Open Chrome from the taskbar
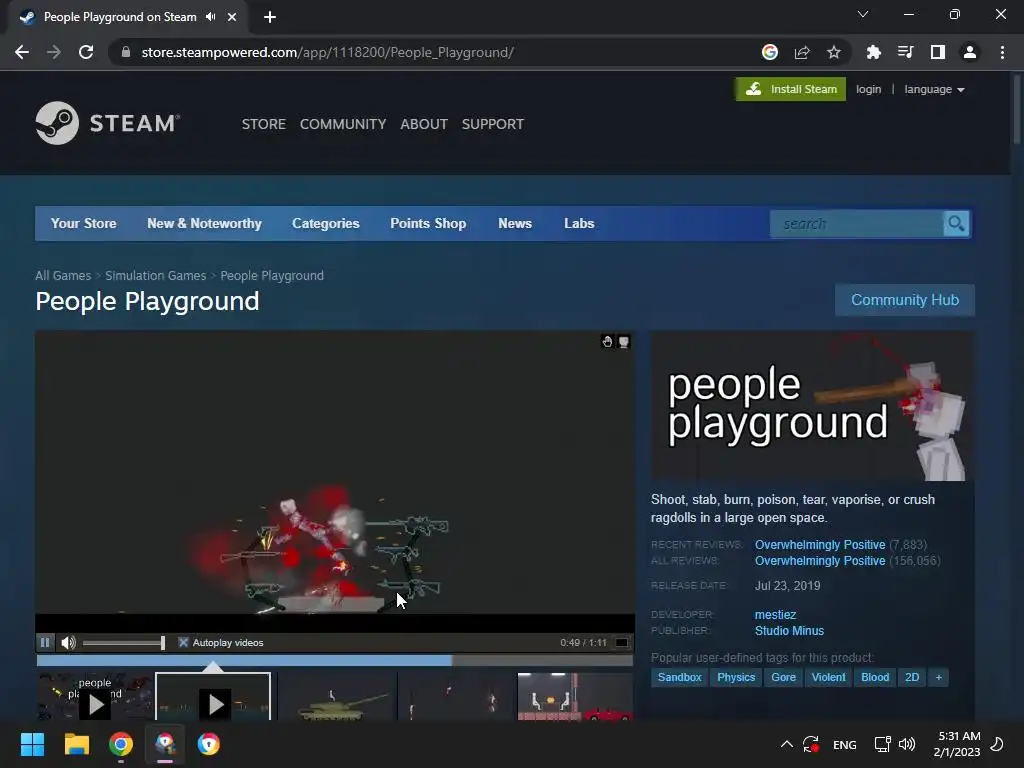 [x=121, y=744]
